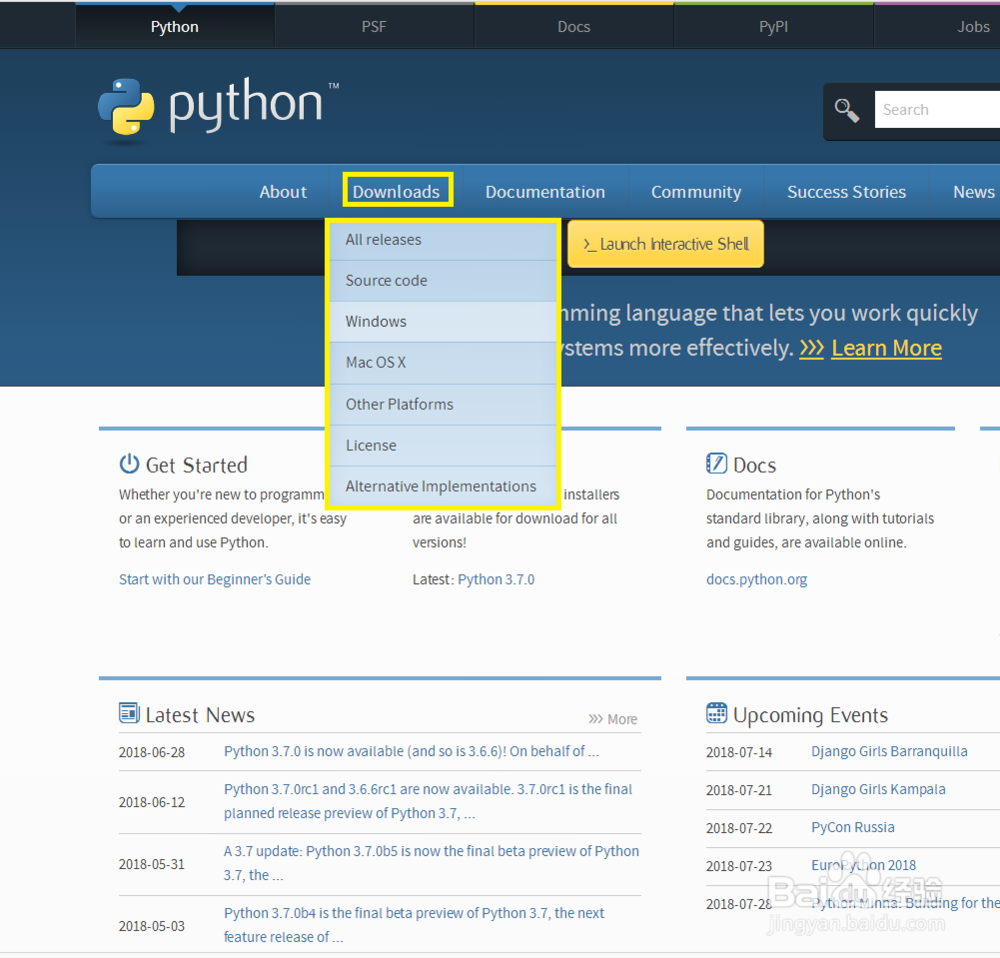Viewport: 1000px width, 958px height.
Task: Open Django Girls Kampala event
Action: pos(878,790)
